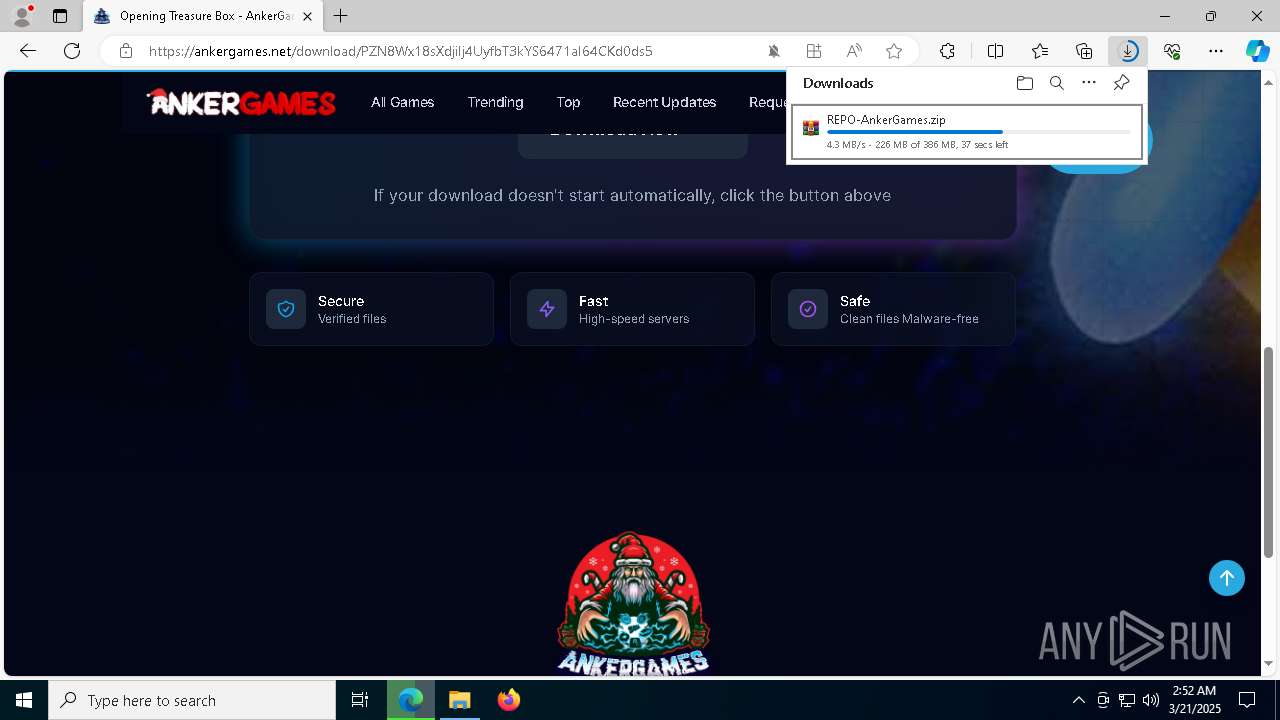1280x720 pixels.
Task: Click the Downloads panel title
Action: click(838, 83)
